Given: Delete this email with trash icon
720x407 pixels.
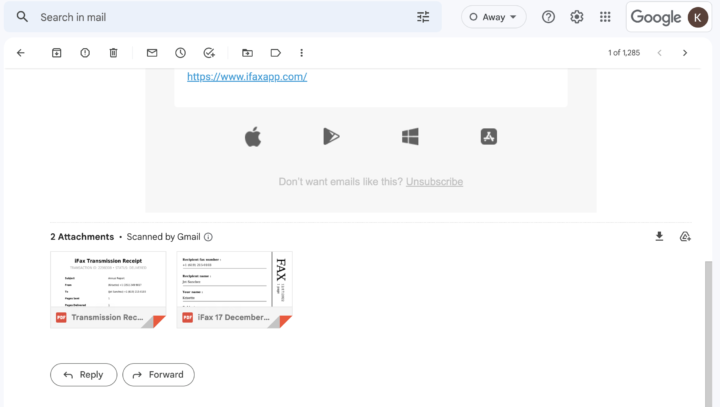Looking at the screenshot, I should 113,53.
